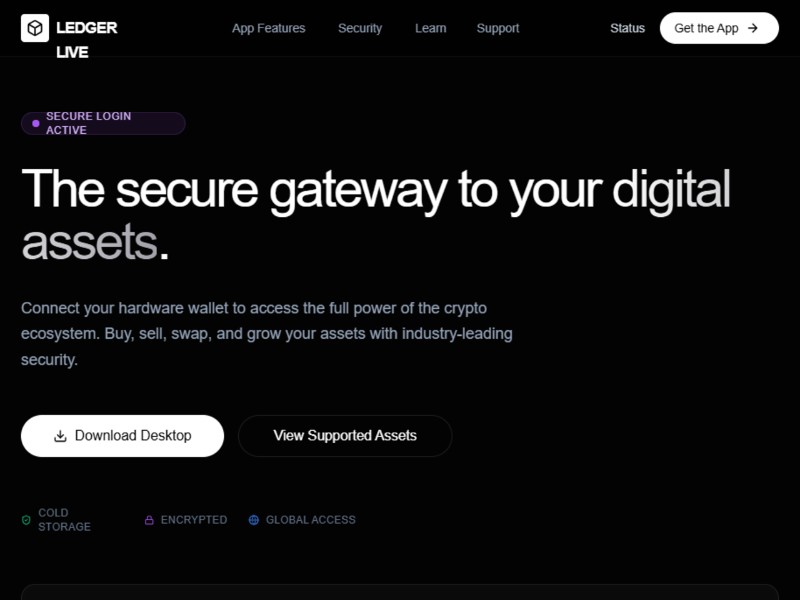The image size is (800, 600).
Task: Click the Global Access label text
Action: (x=310, y=520)
